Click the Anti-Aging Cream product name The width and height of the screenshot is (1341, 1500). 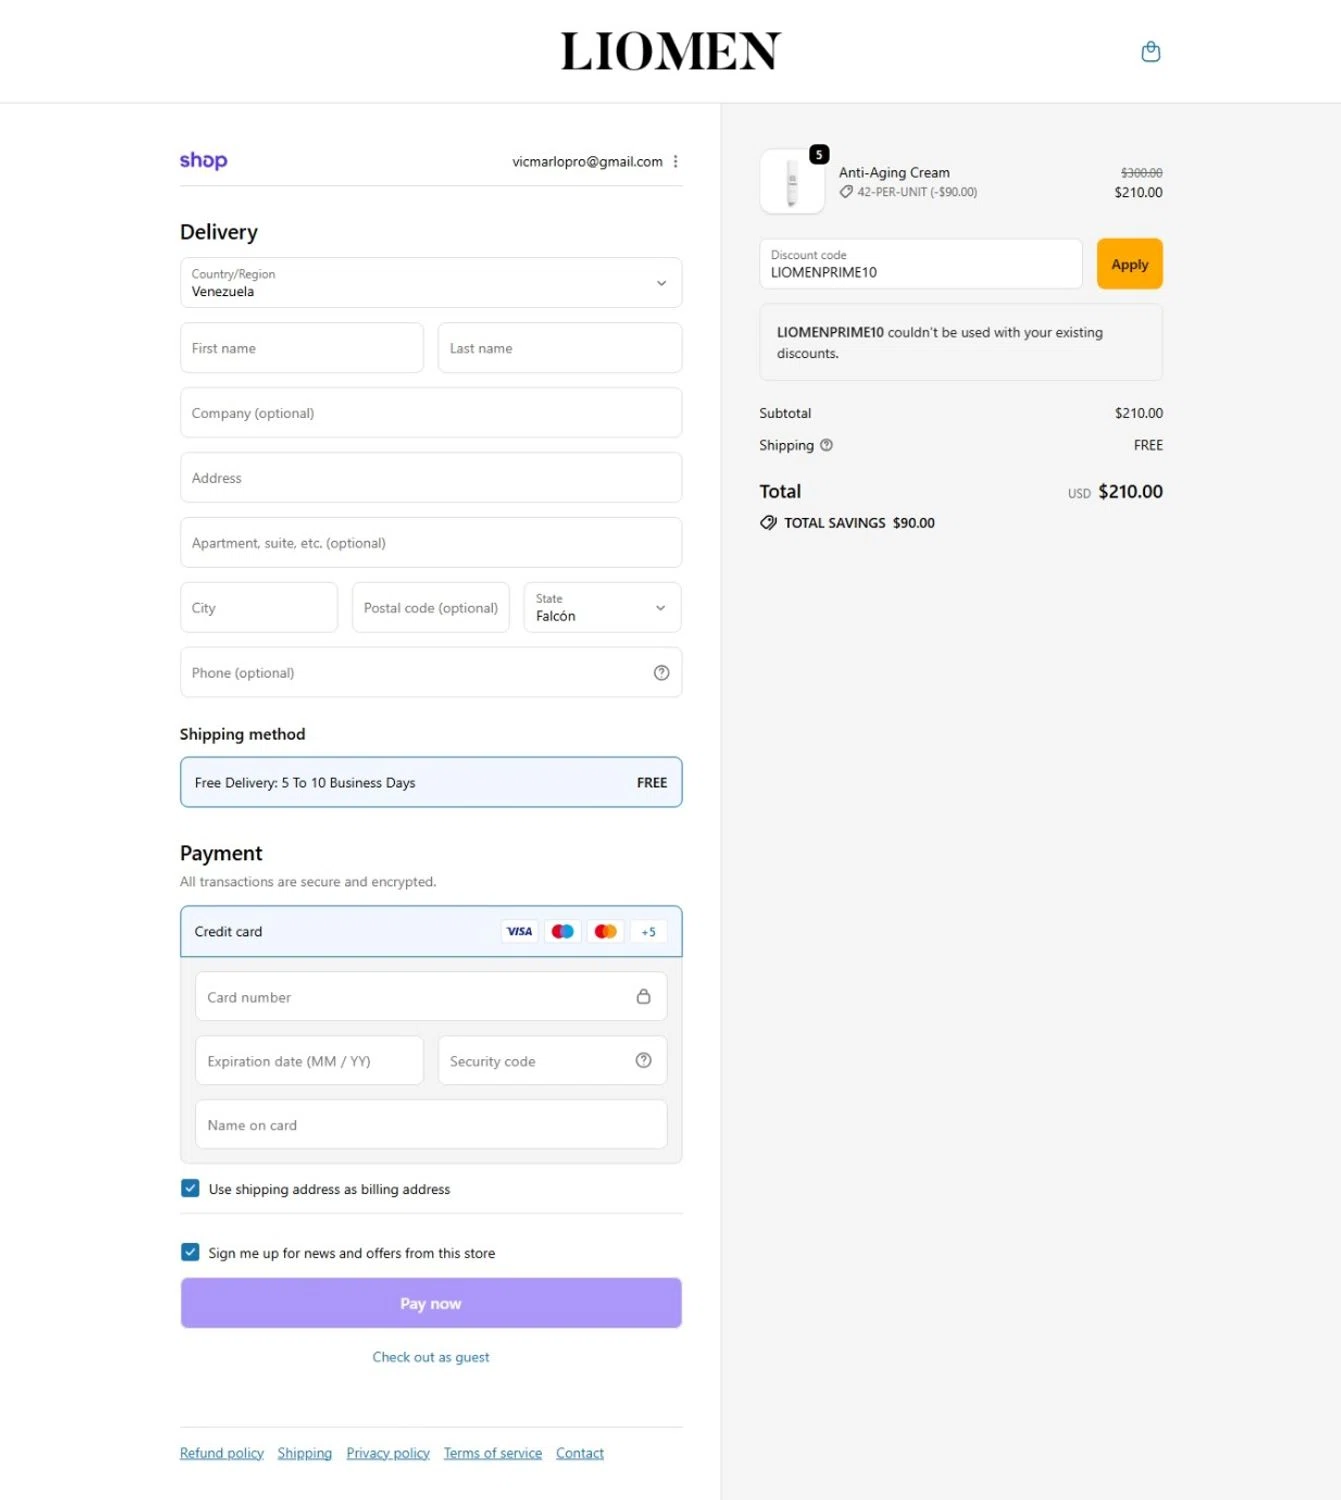click(894, 172)
